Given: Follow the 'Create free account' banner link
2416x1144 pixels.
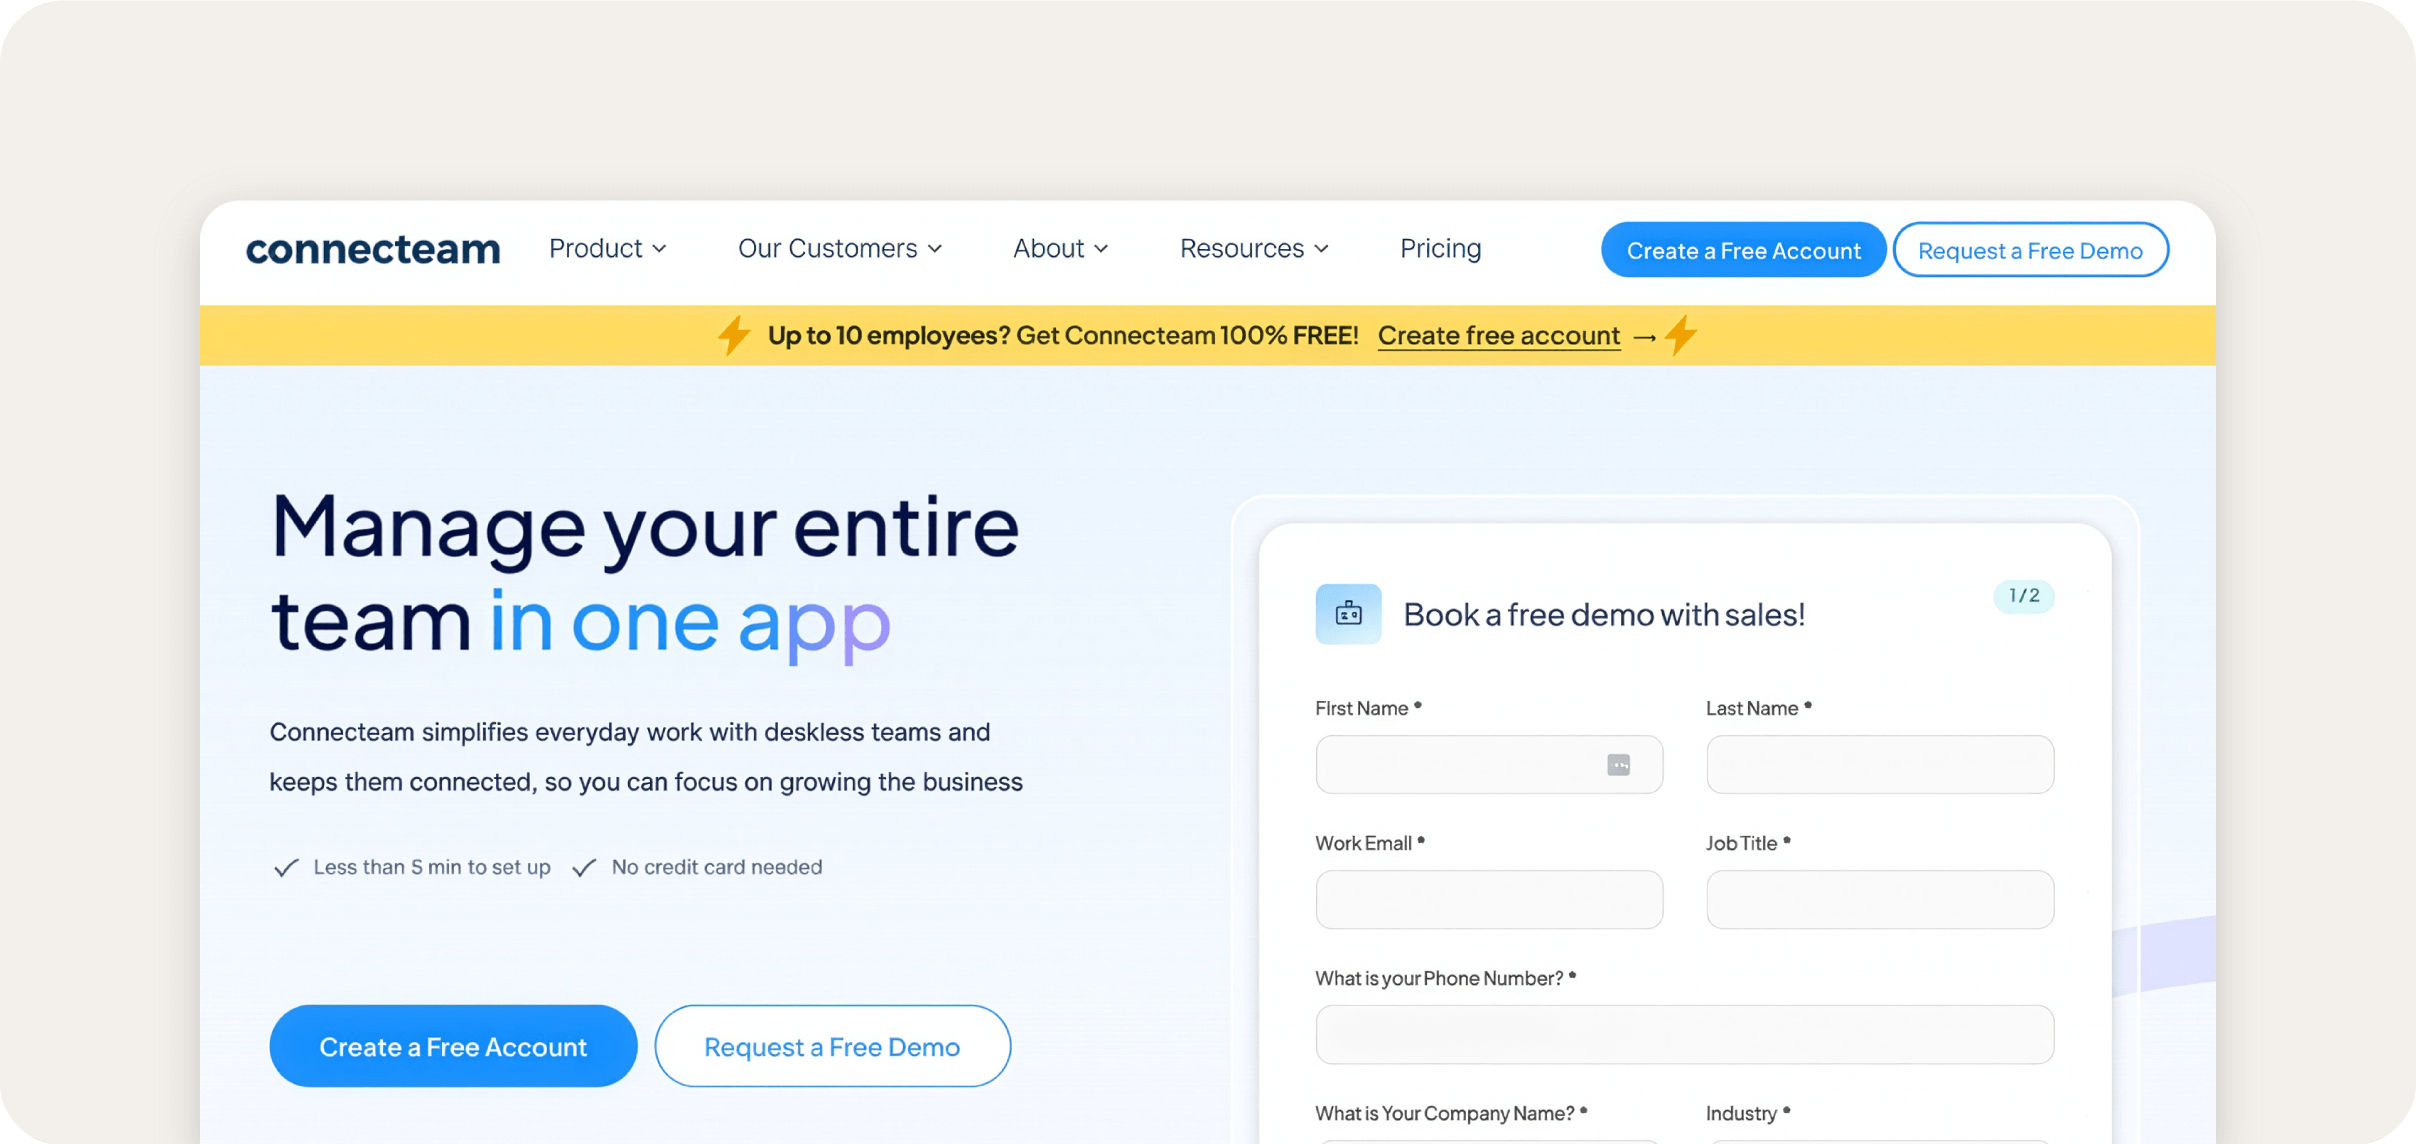Looking at the screenshot, I should pyautogui.click(x=1498, y=335).
